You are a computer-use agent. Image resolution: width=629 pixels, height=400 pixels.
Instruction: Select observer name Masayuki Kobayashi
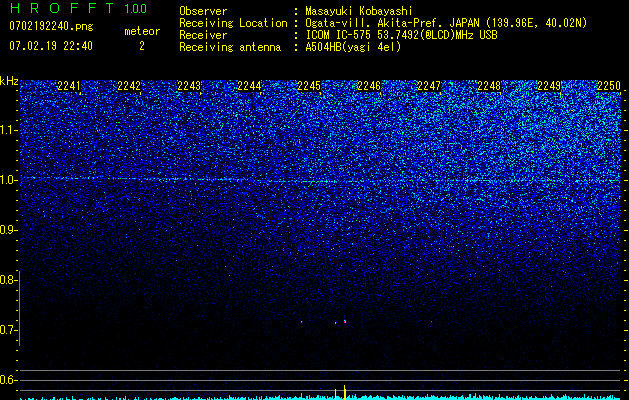tap(359, 11)
